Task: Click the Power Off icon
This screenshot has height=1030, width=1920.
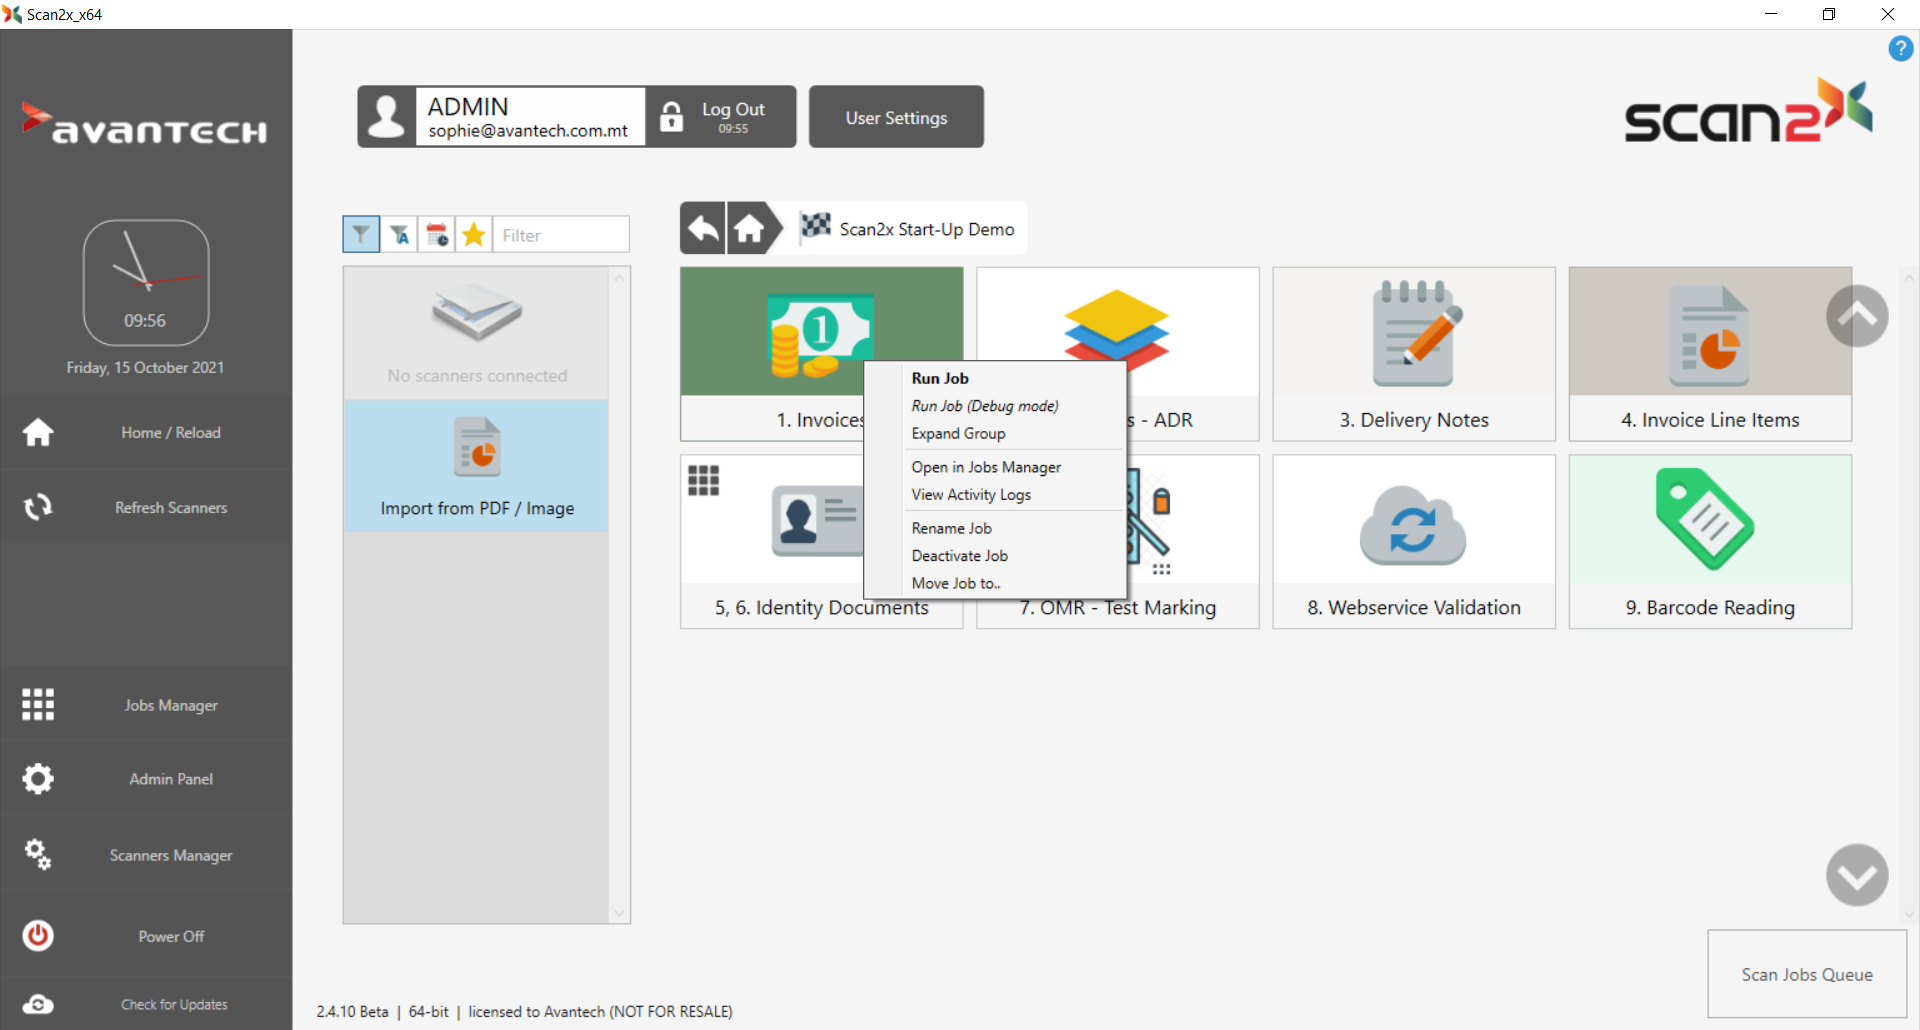Action: point(39,936)
